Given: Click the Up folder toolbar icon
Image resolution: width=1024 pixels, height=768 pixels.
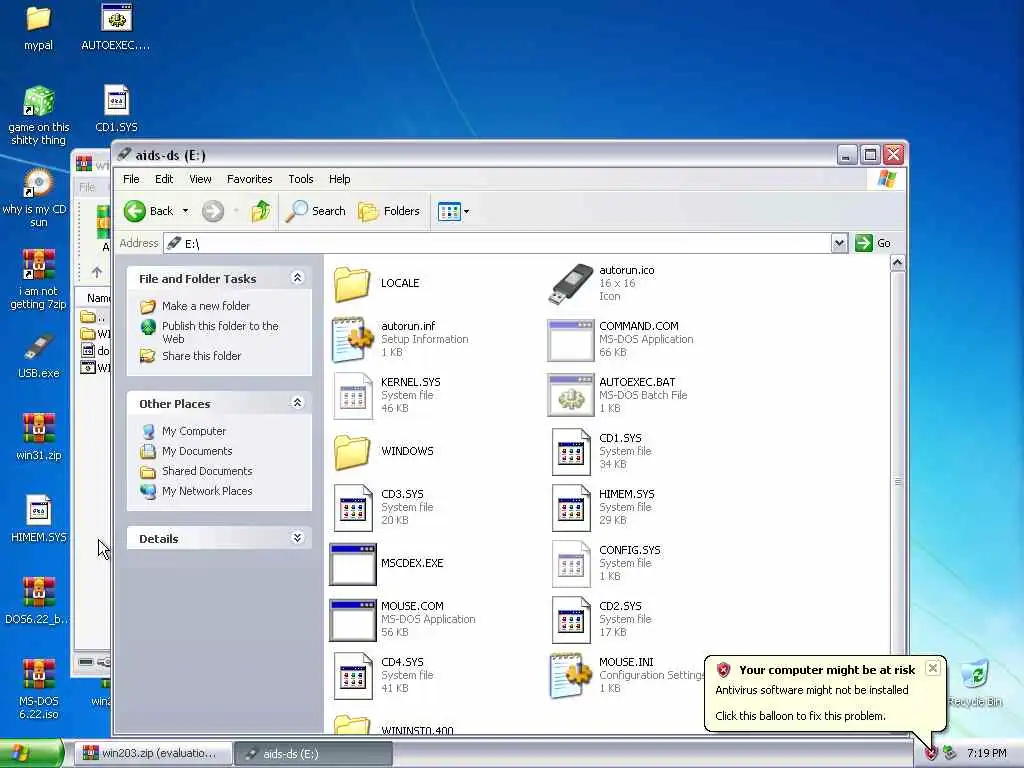Looking at the screenshot, I should (261, 211).
